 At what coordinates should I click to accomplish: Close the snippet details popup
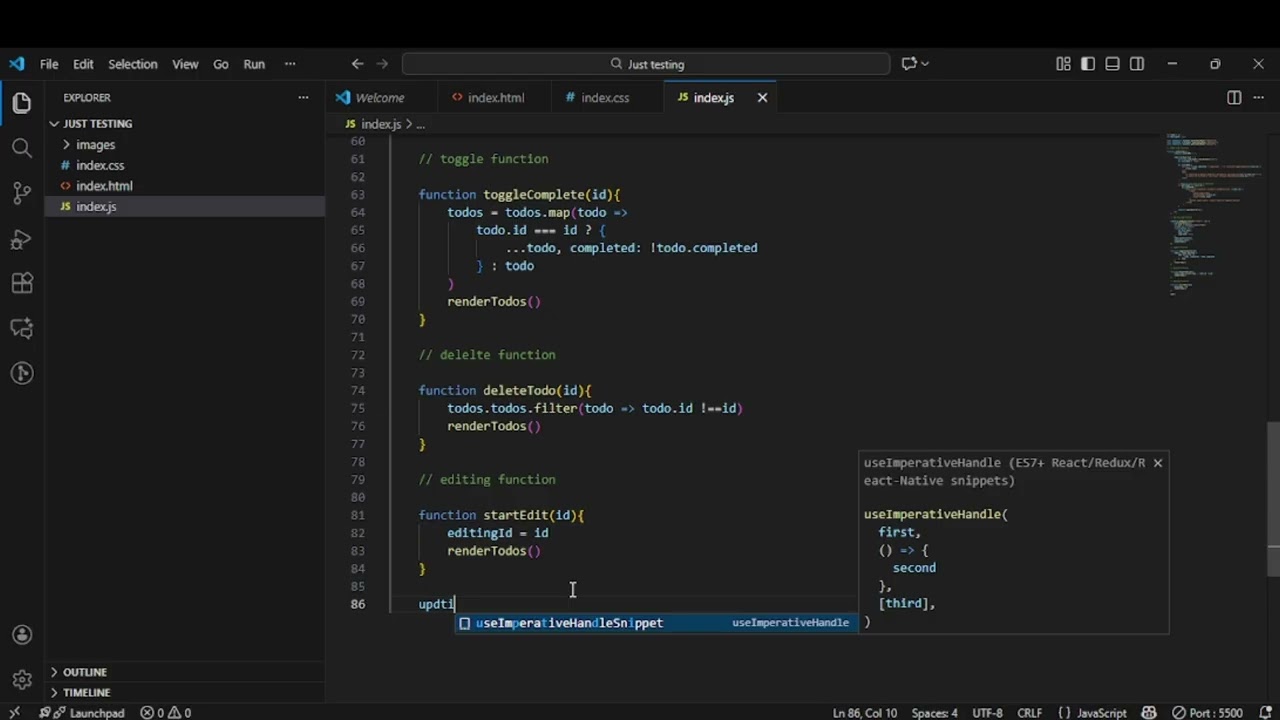[1157, 463]
